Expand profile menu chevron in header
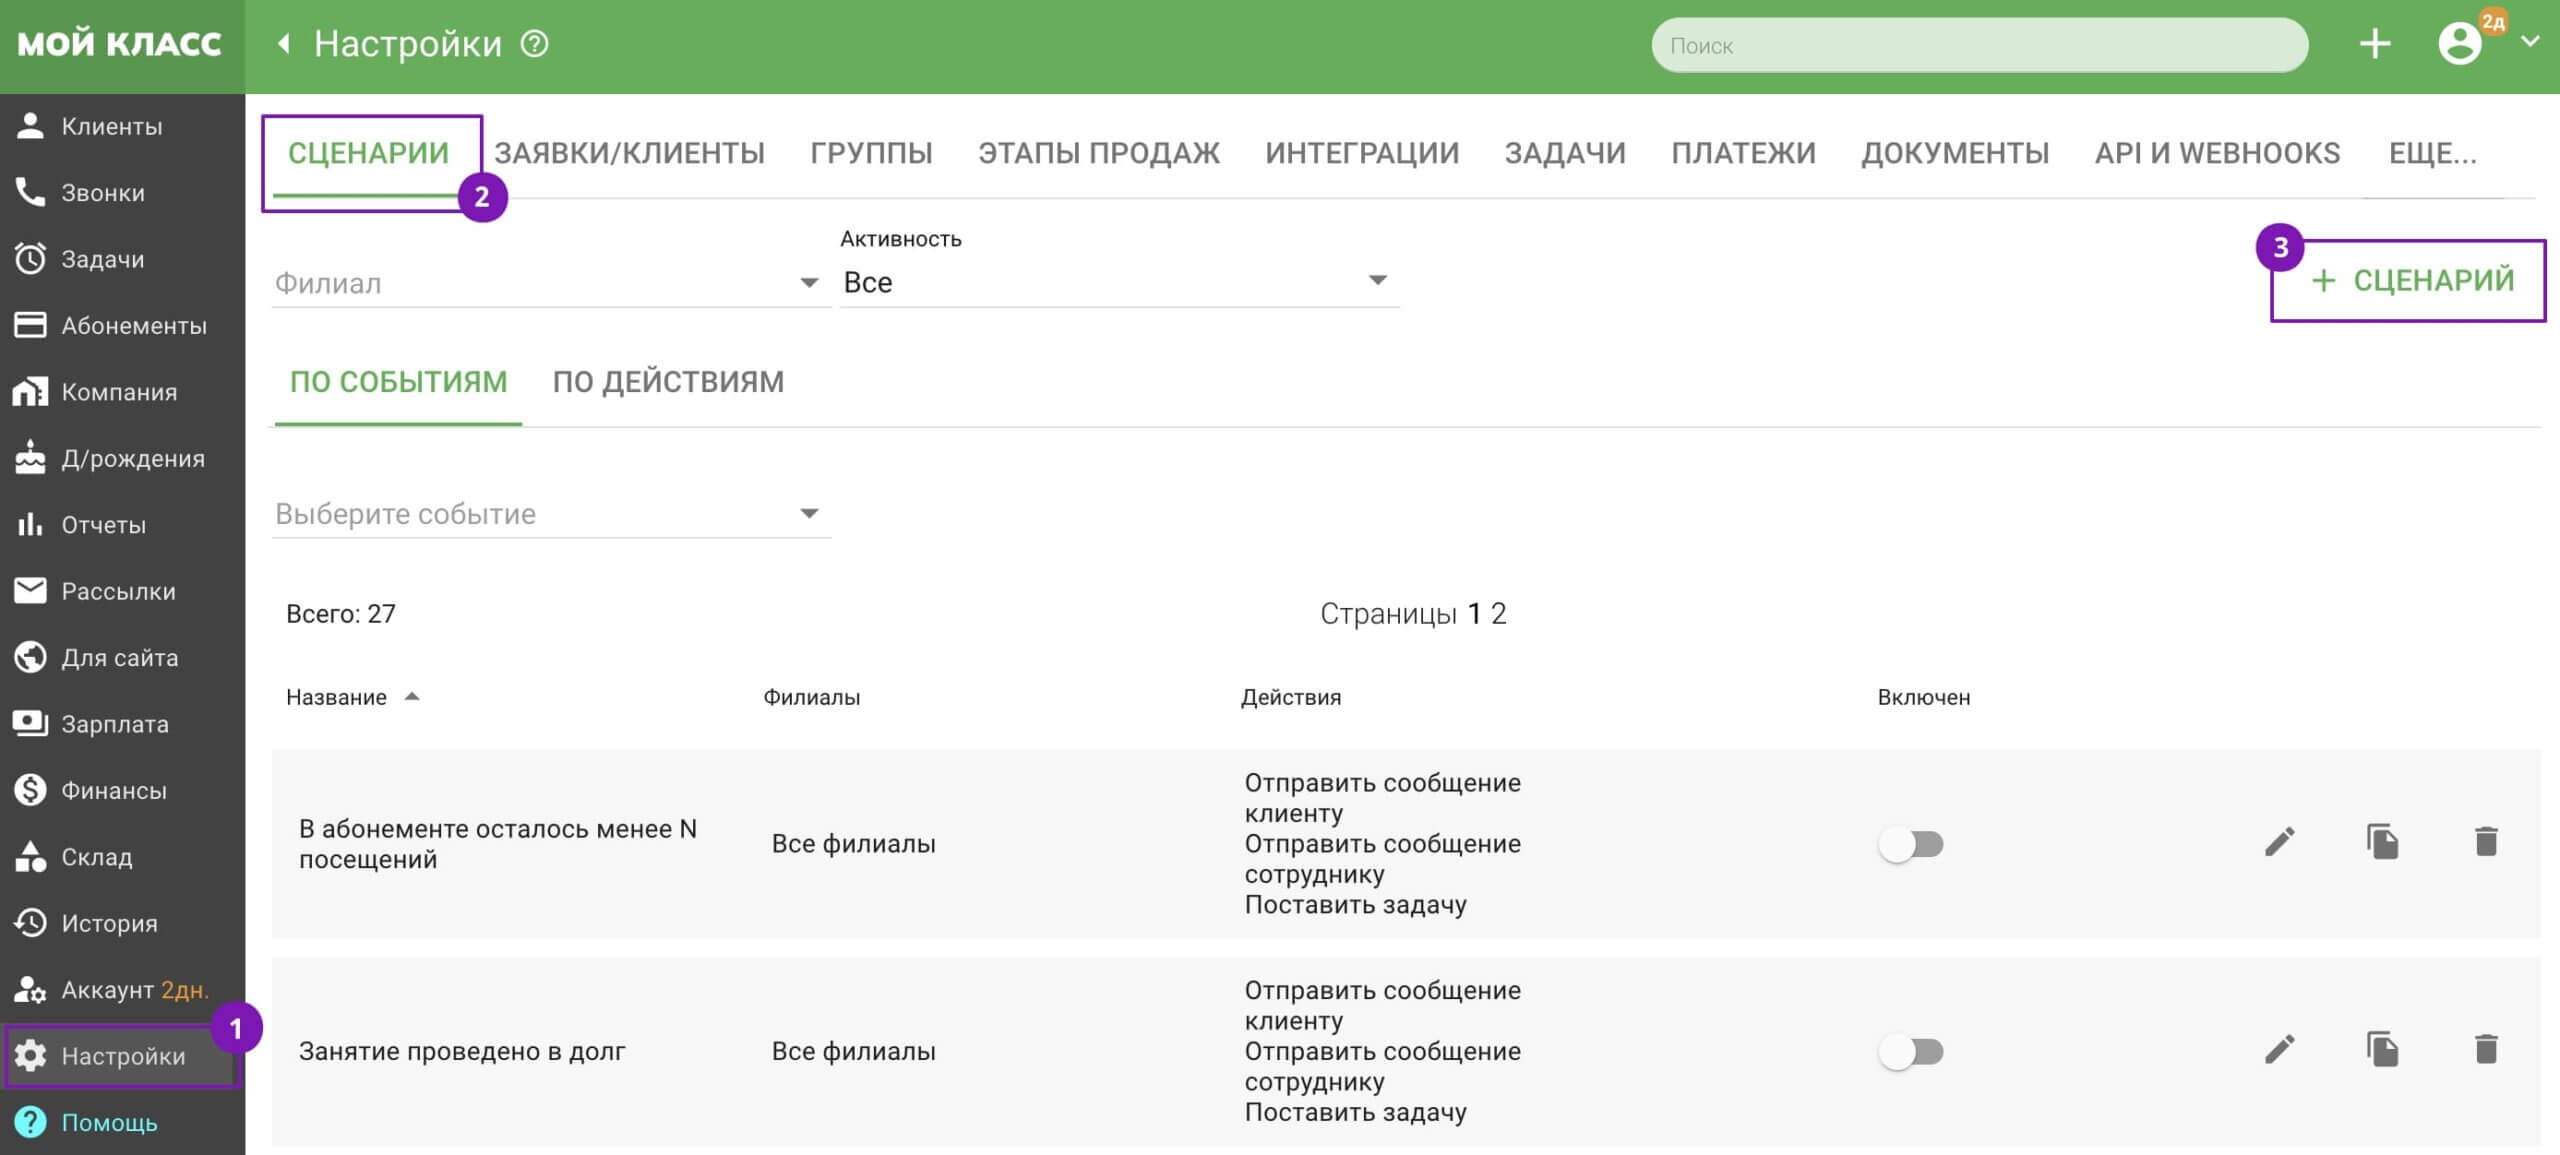This screenshot has height=1155, width=2560. coord(2530,42)
